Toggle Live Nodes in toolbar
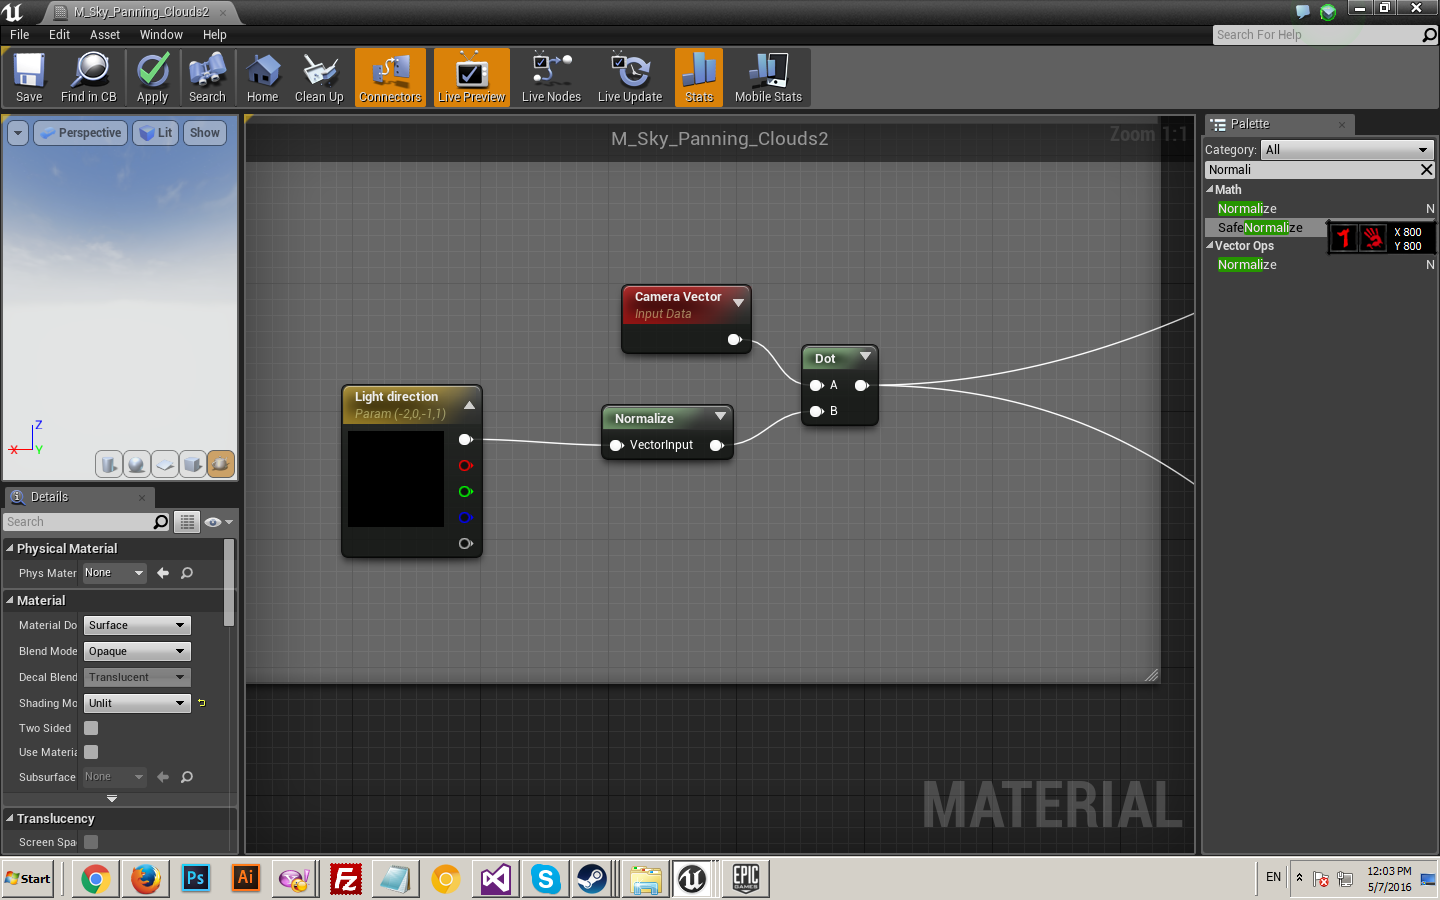 pyautogui.click(x=551, y=78)
